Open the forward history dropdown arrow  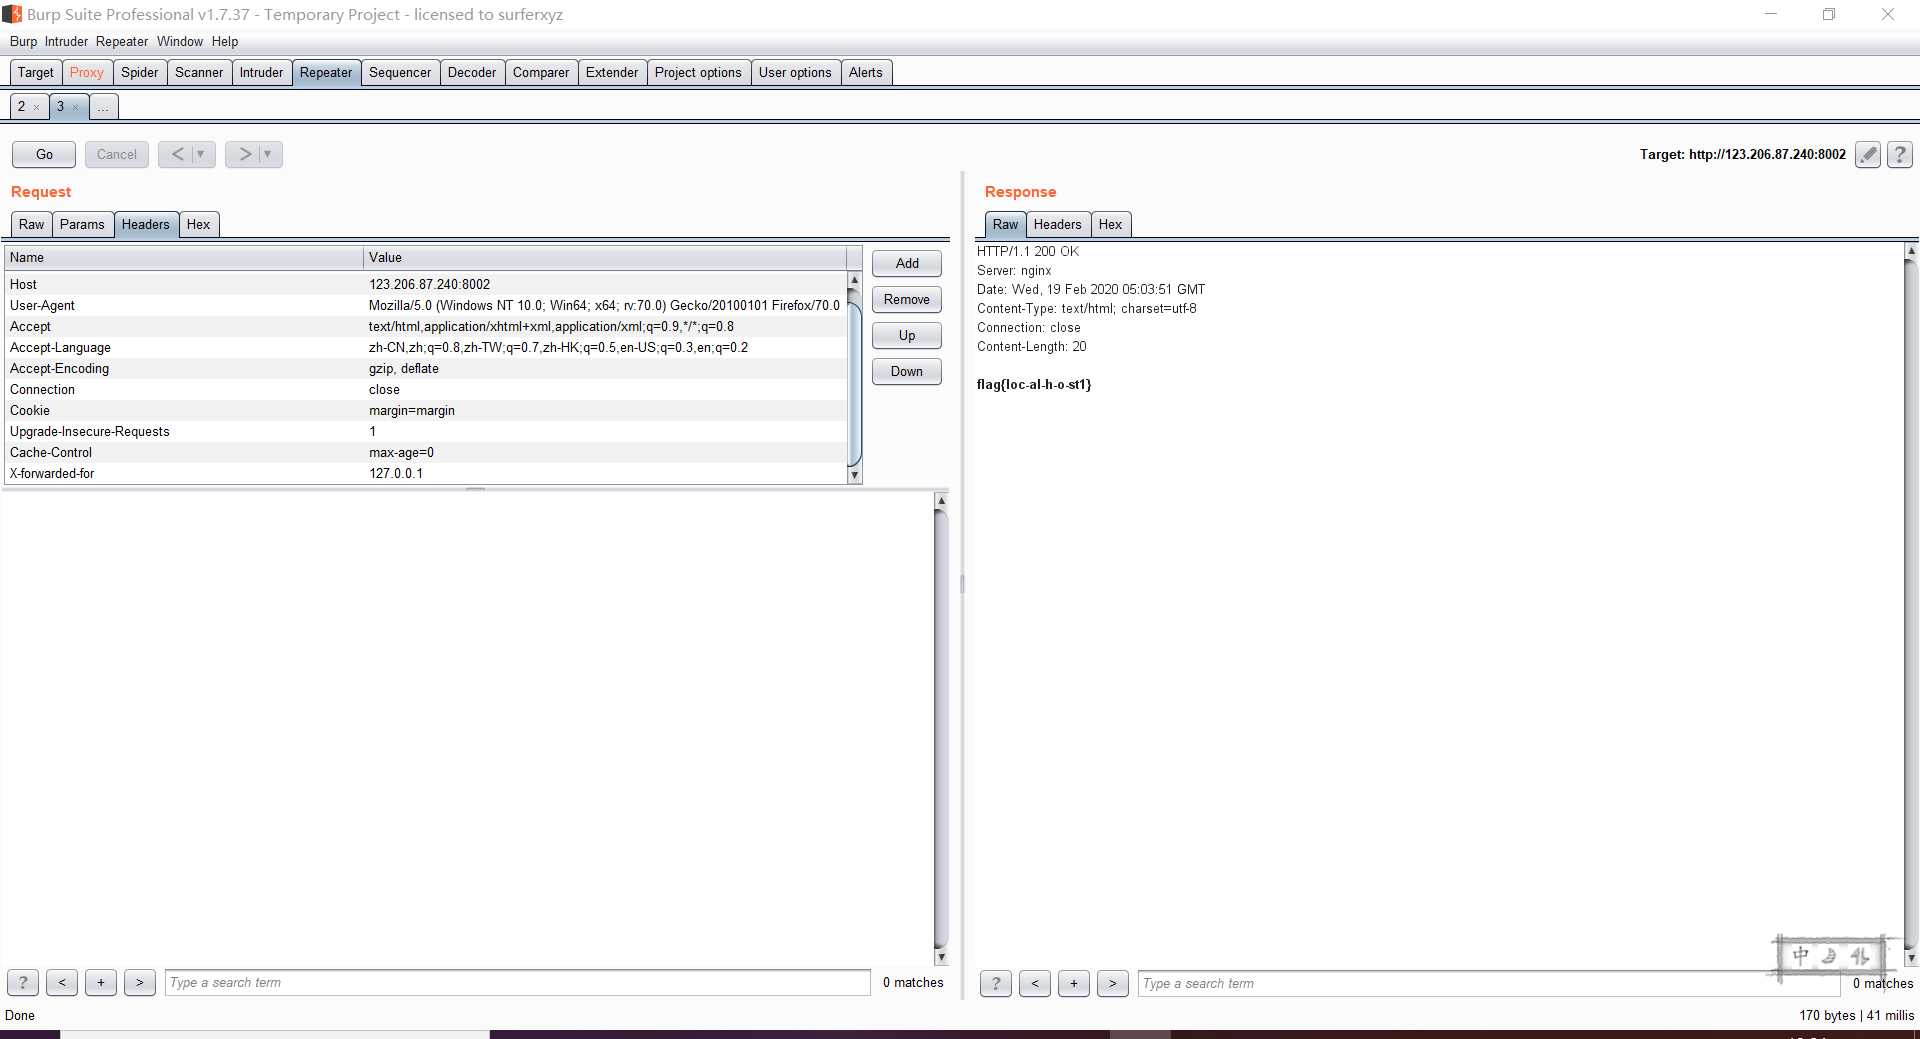tap(268, 154)
